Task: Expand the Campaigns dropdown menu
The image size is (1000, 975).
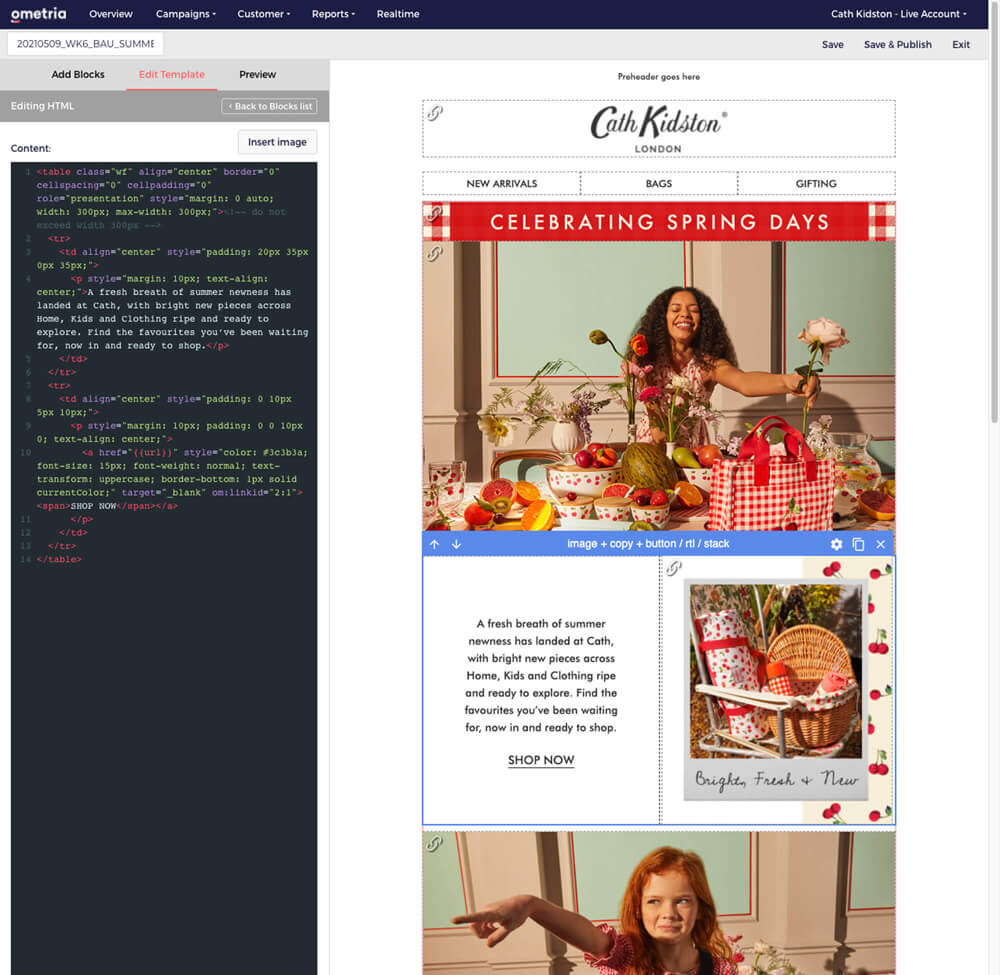Action: pyautogui.click(x=186, y=13)
